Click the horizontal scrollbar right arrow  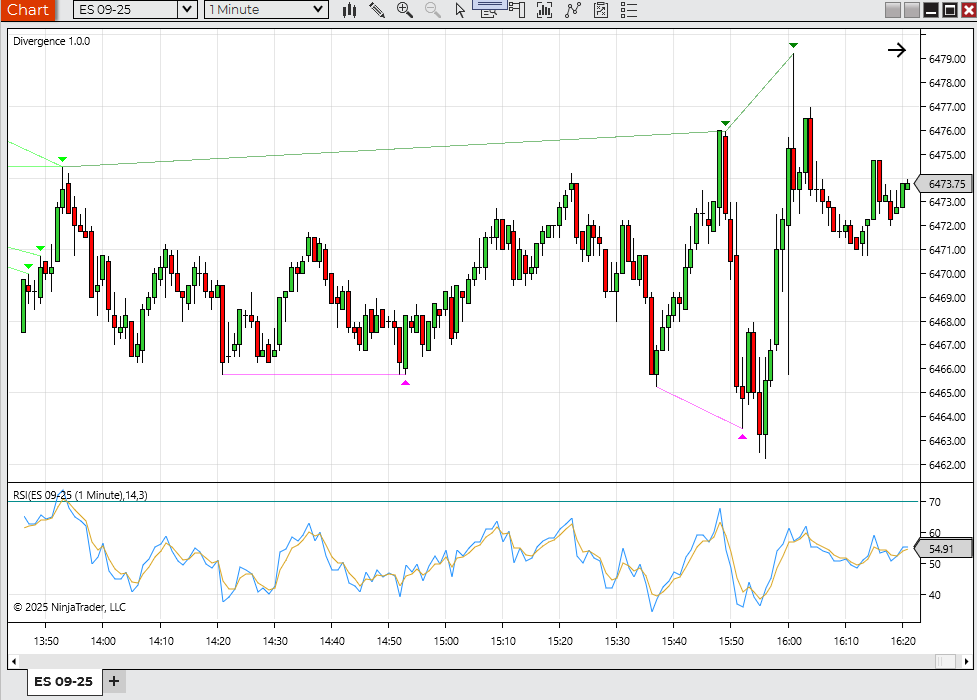966,661
